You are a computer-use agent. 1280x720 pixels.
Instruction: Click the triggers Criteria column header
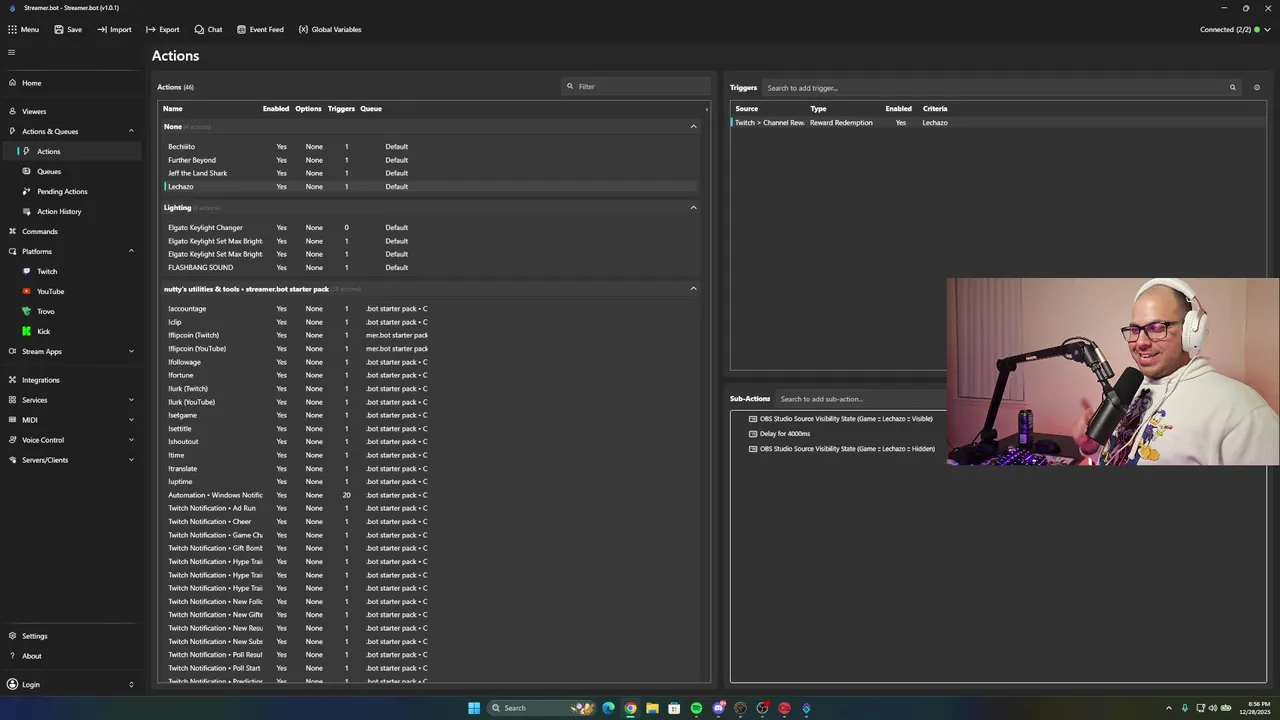[935, 108]
